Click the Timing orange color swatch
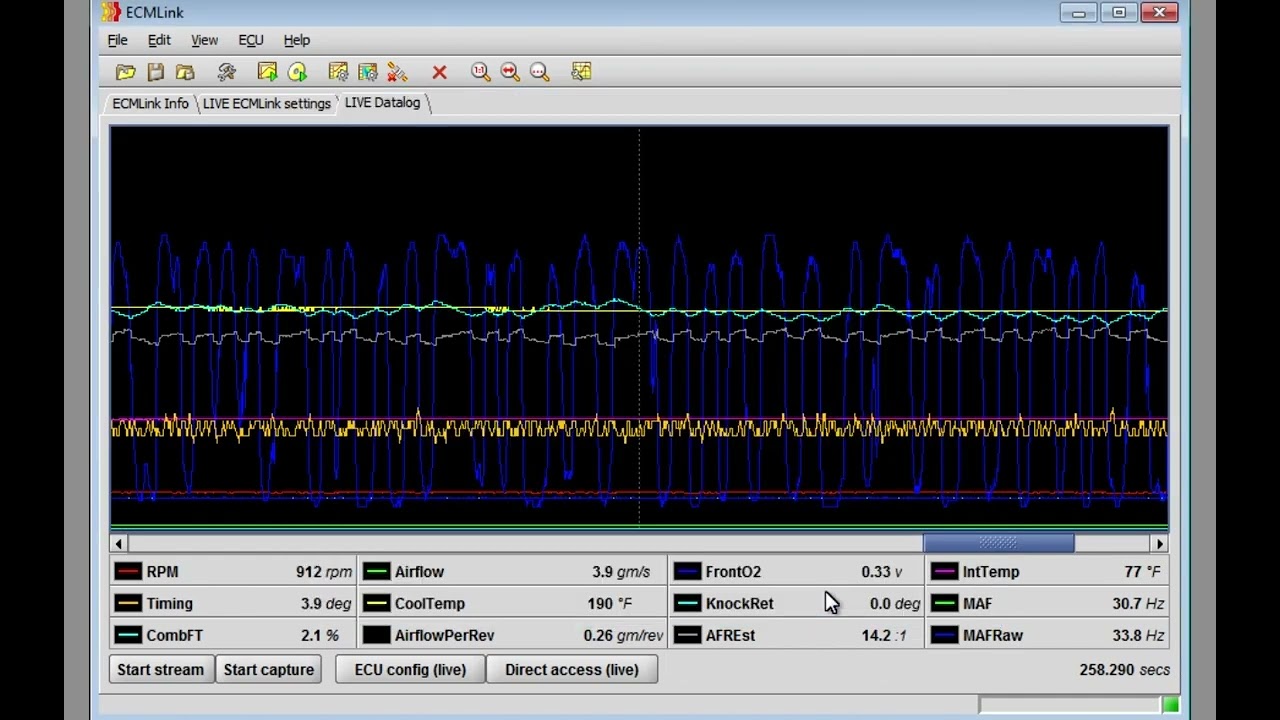 coord(128,604)
